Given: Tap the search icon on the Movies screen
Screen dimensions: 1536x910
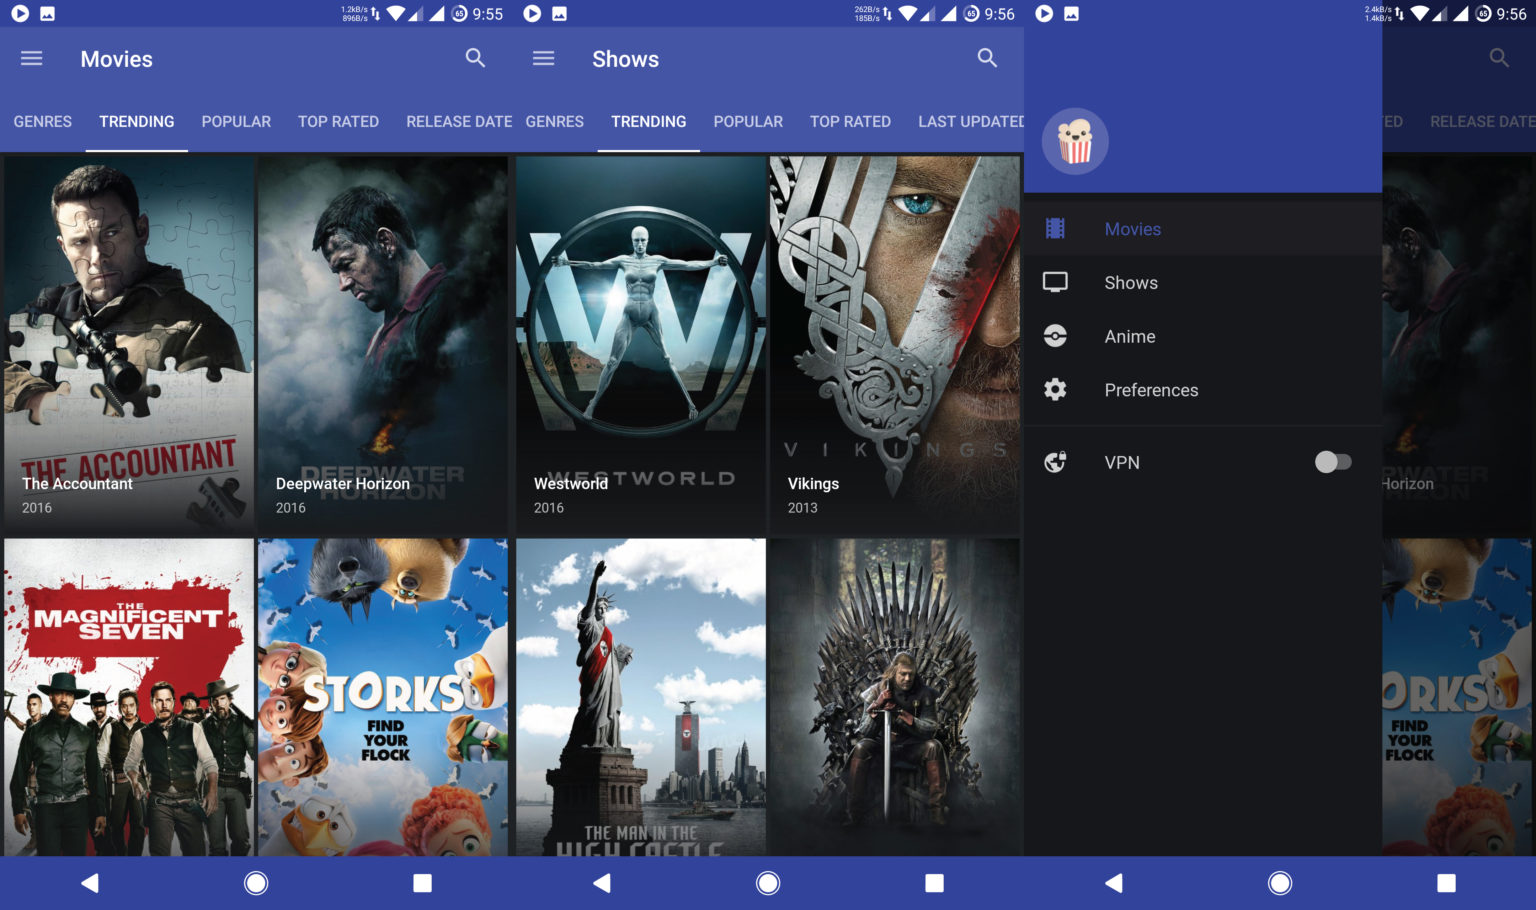Looking at the screenshot, I should (475, 58).
